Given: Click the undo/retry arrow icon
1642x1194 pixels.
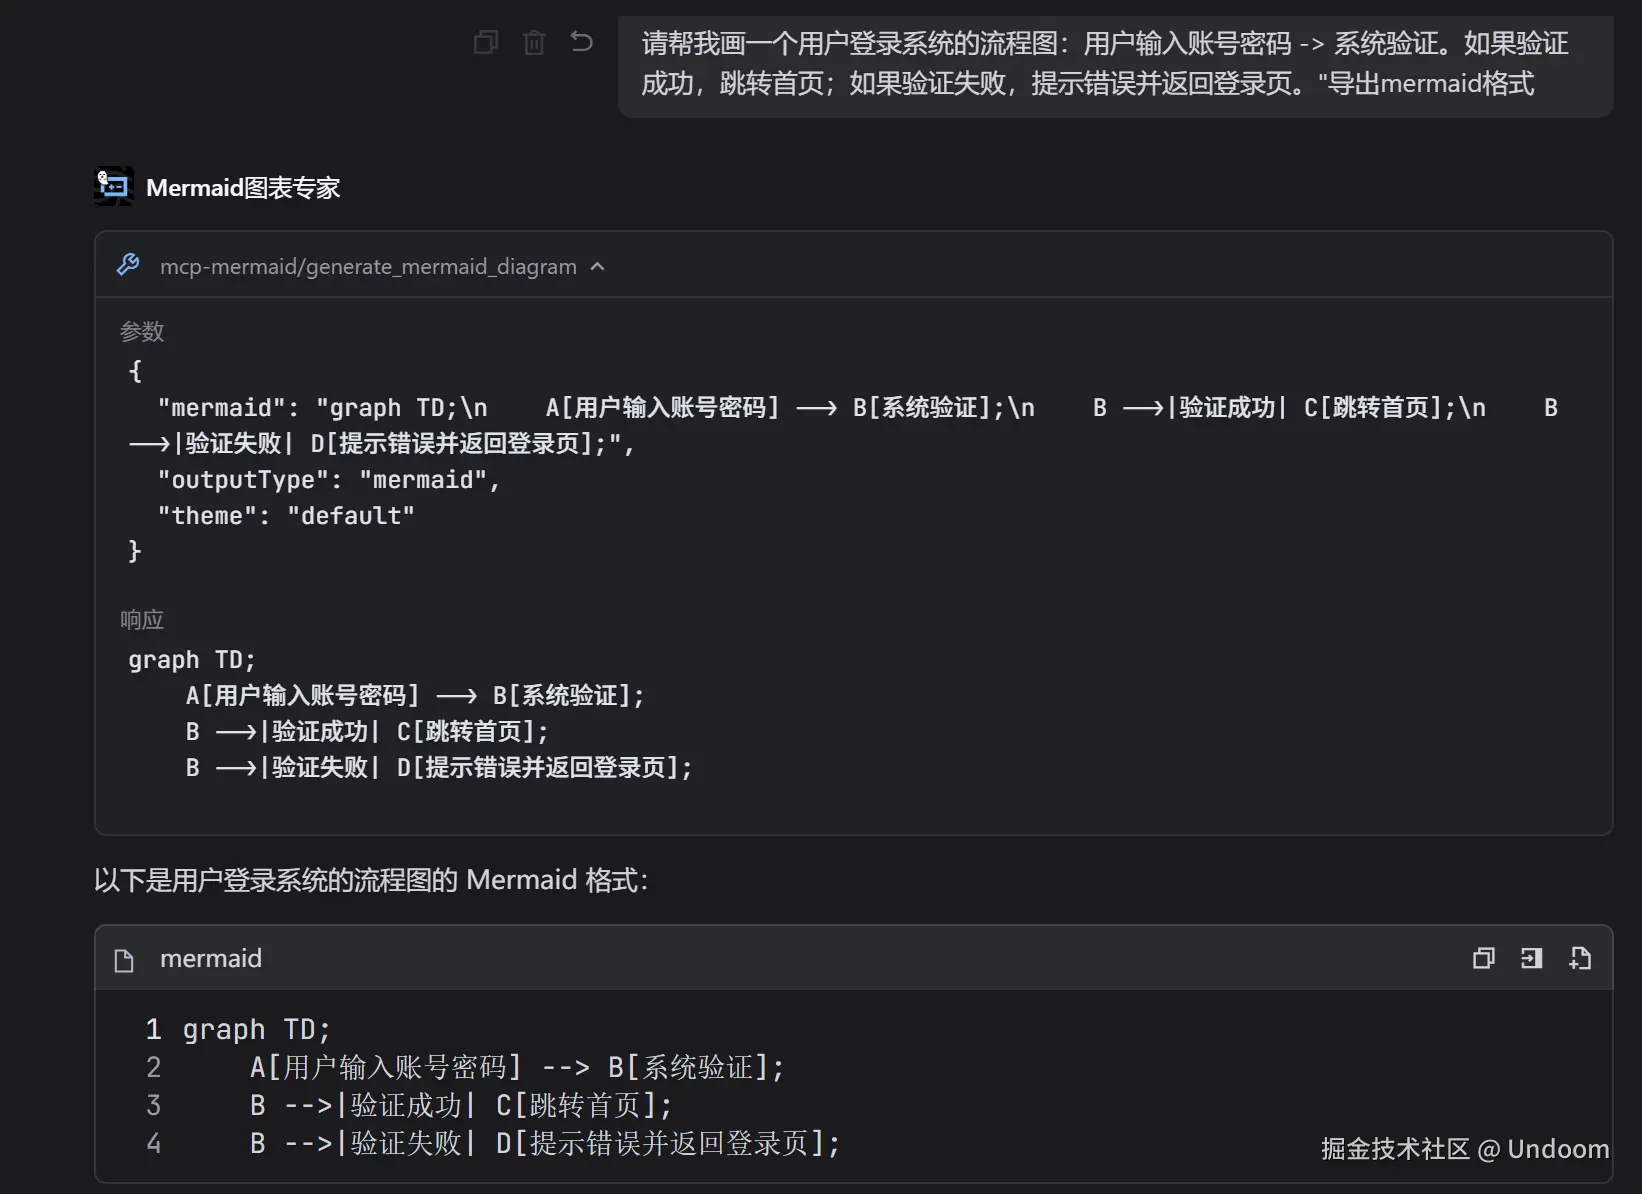Looking at the screenshot, I should (x=582, y=42).
